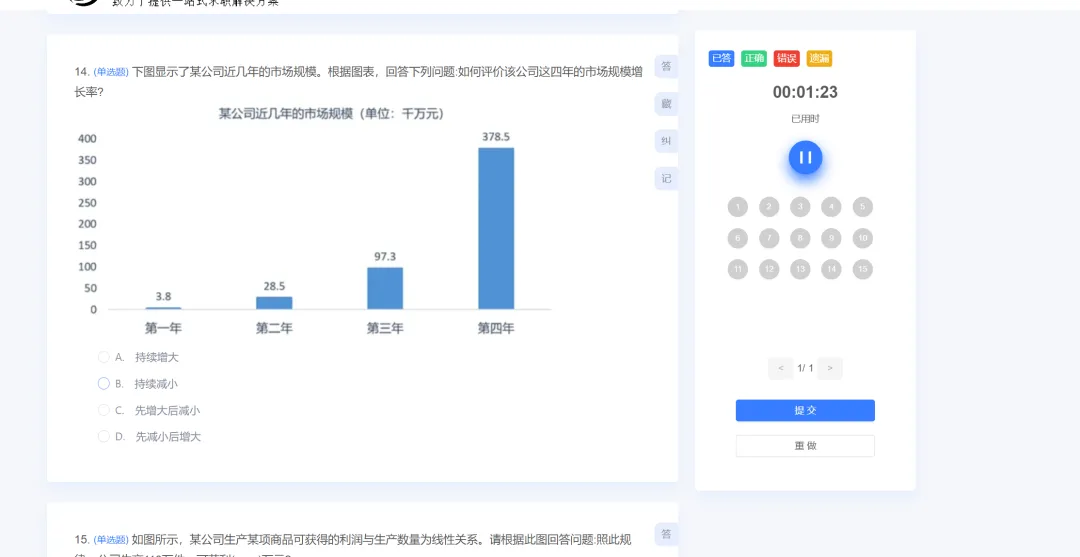Jump to question 1 in the navigator
Viewport: 1080px width, 557px height.
pos(738,207)
